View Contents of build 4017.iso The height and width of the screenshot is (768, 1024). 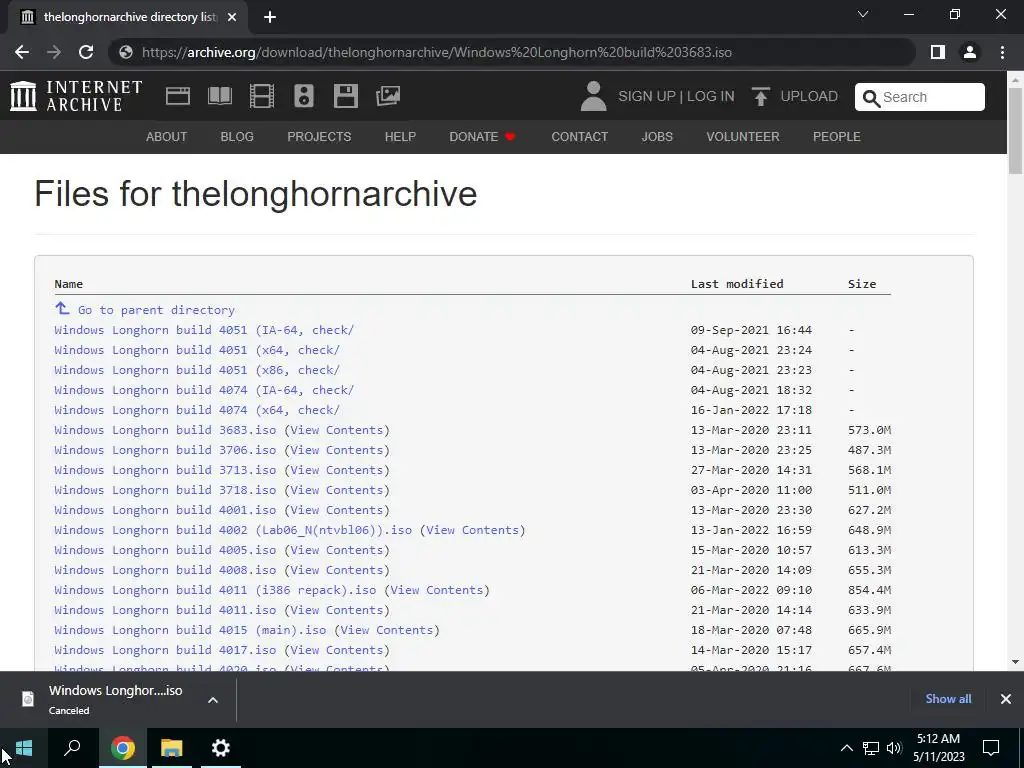(336, 650)
